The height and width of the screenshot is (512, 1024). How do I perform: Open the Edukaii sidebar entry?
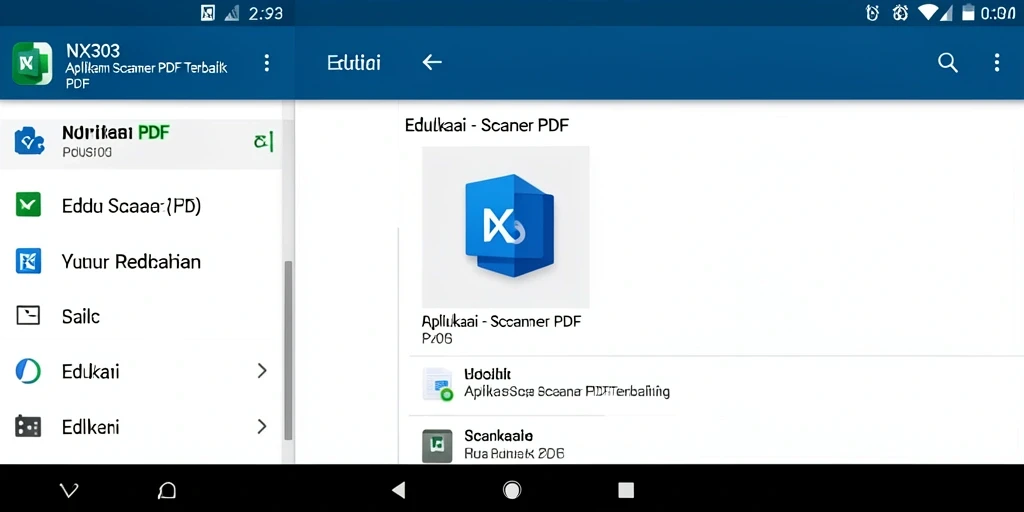141,371
